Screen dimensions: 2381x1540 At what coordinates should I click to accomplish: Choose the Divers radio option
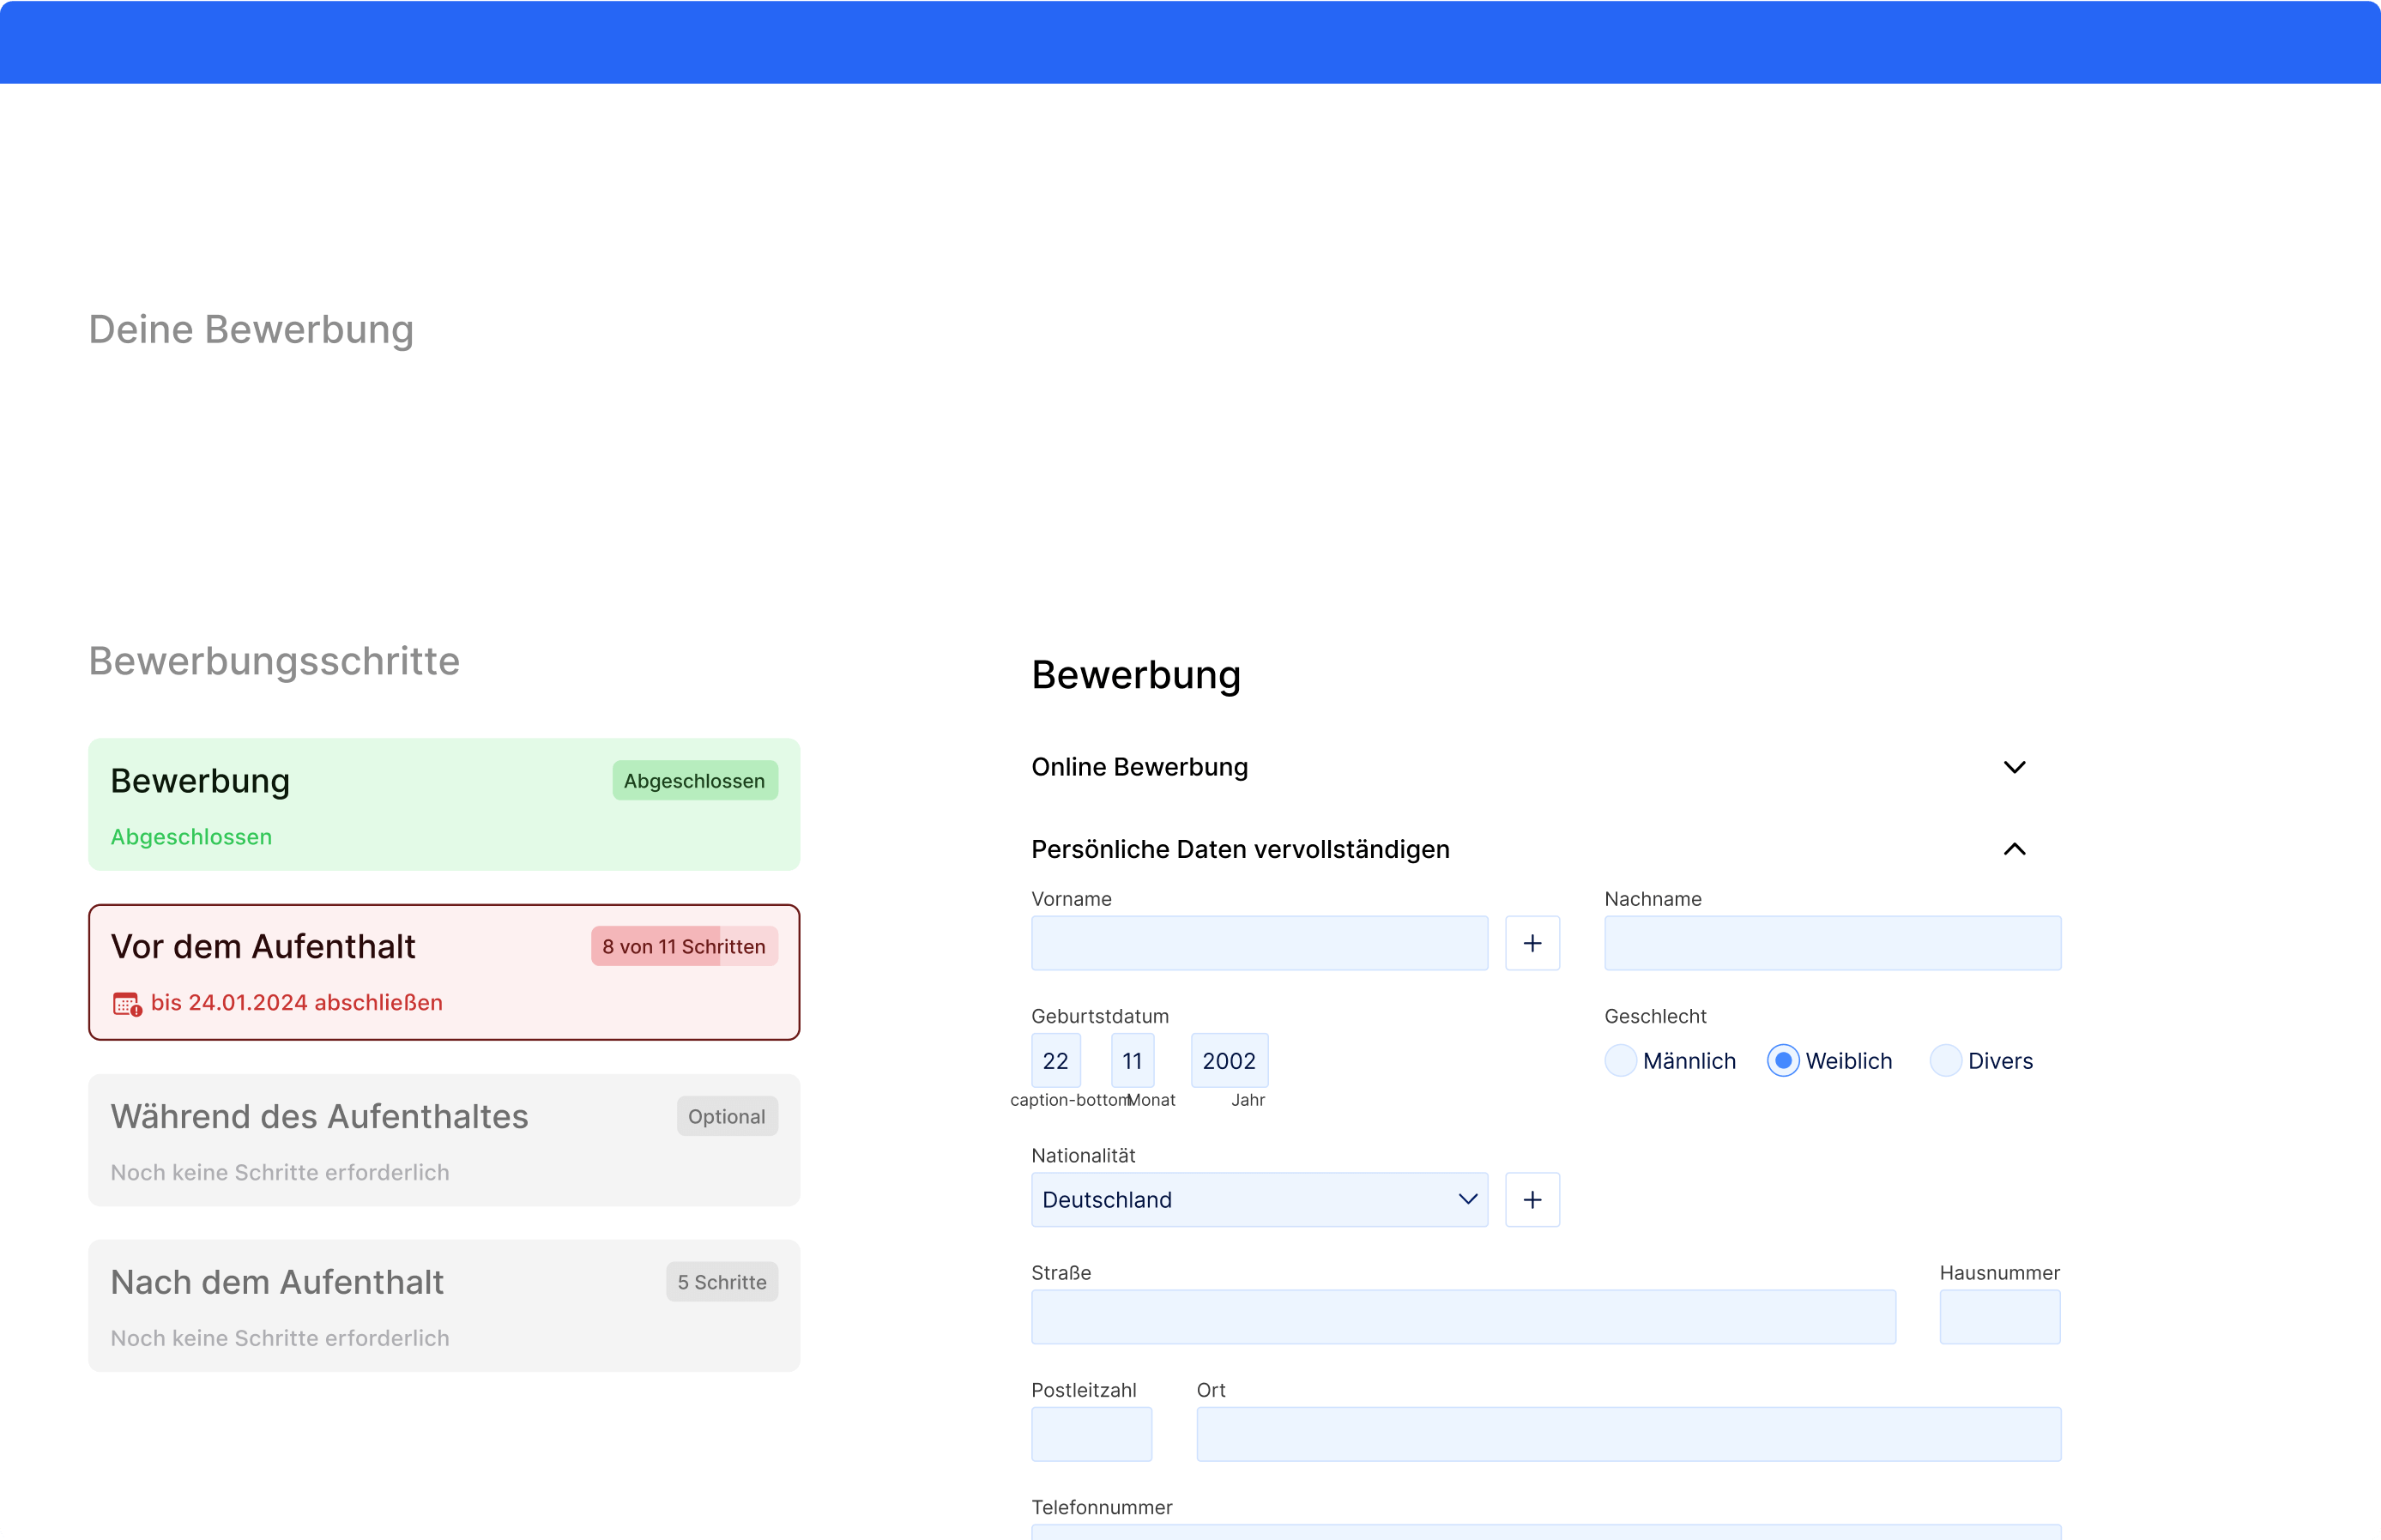click(1945, 1061)
